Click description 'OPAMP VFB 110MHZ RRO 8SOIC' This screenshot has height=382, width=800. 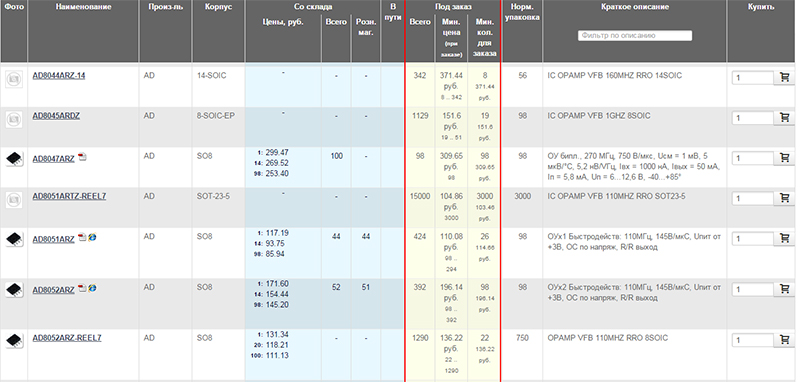click(x=608, y=338)
